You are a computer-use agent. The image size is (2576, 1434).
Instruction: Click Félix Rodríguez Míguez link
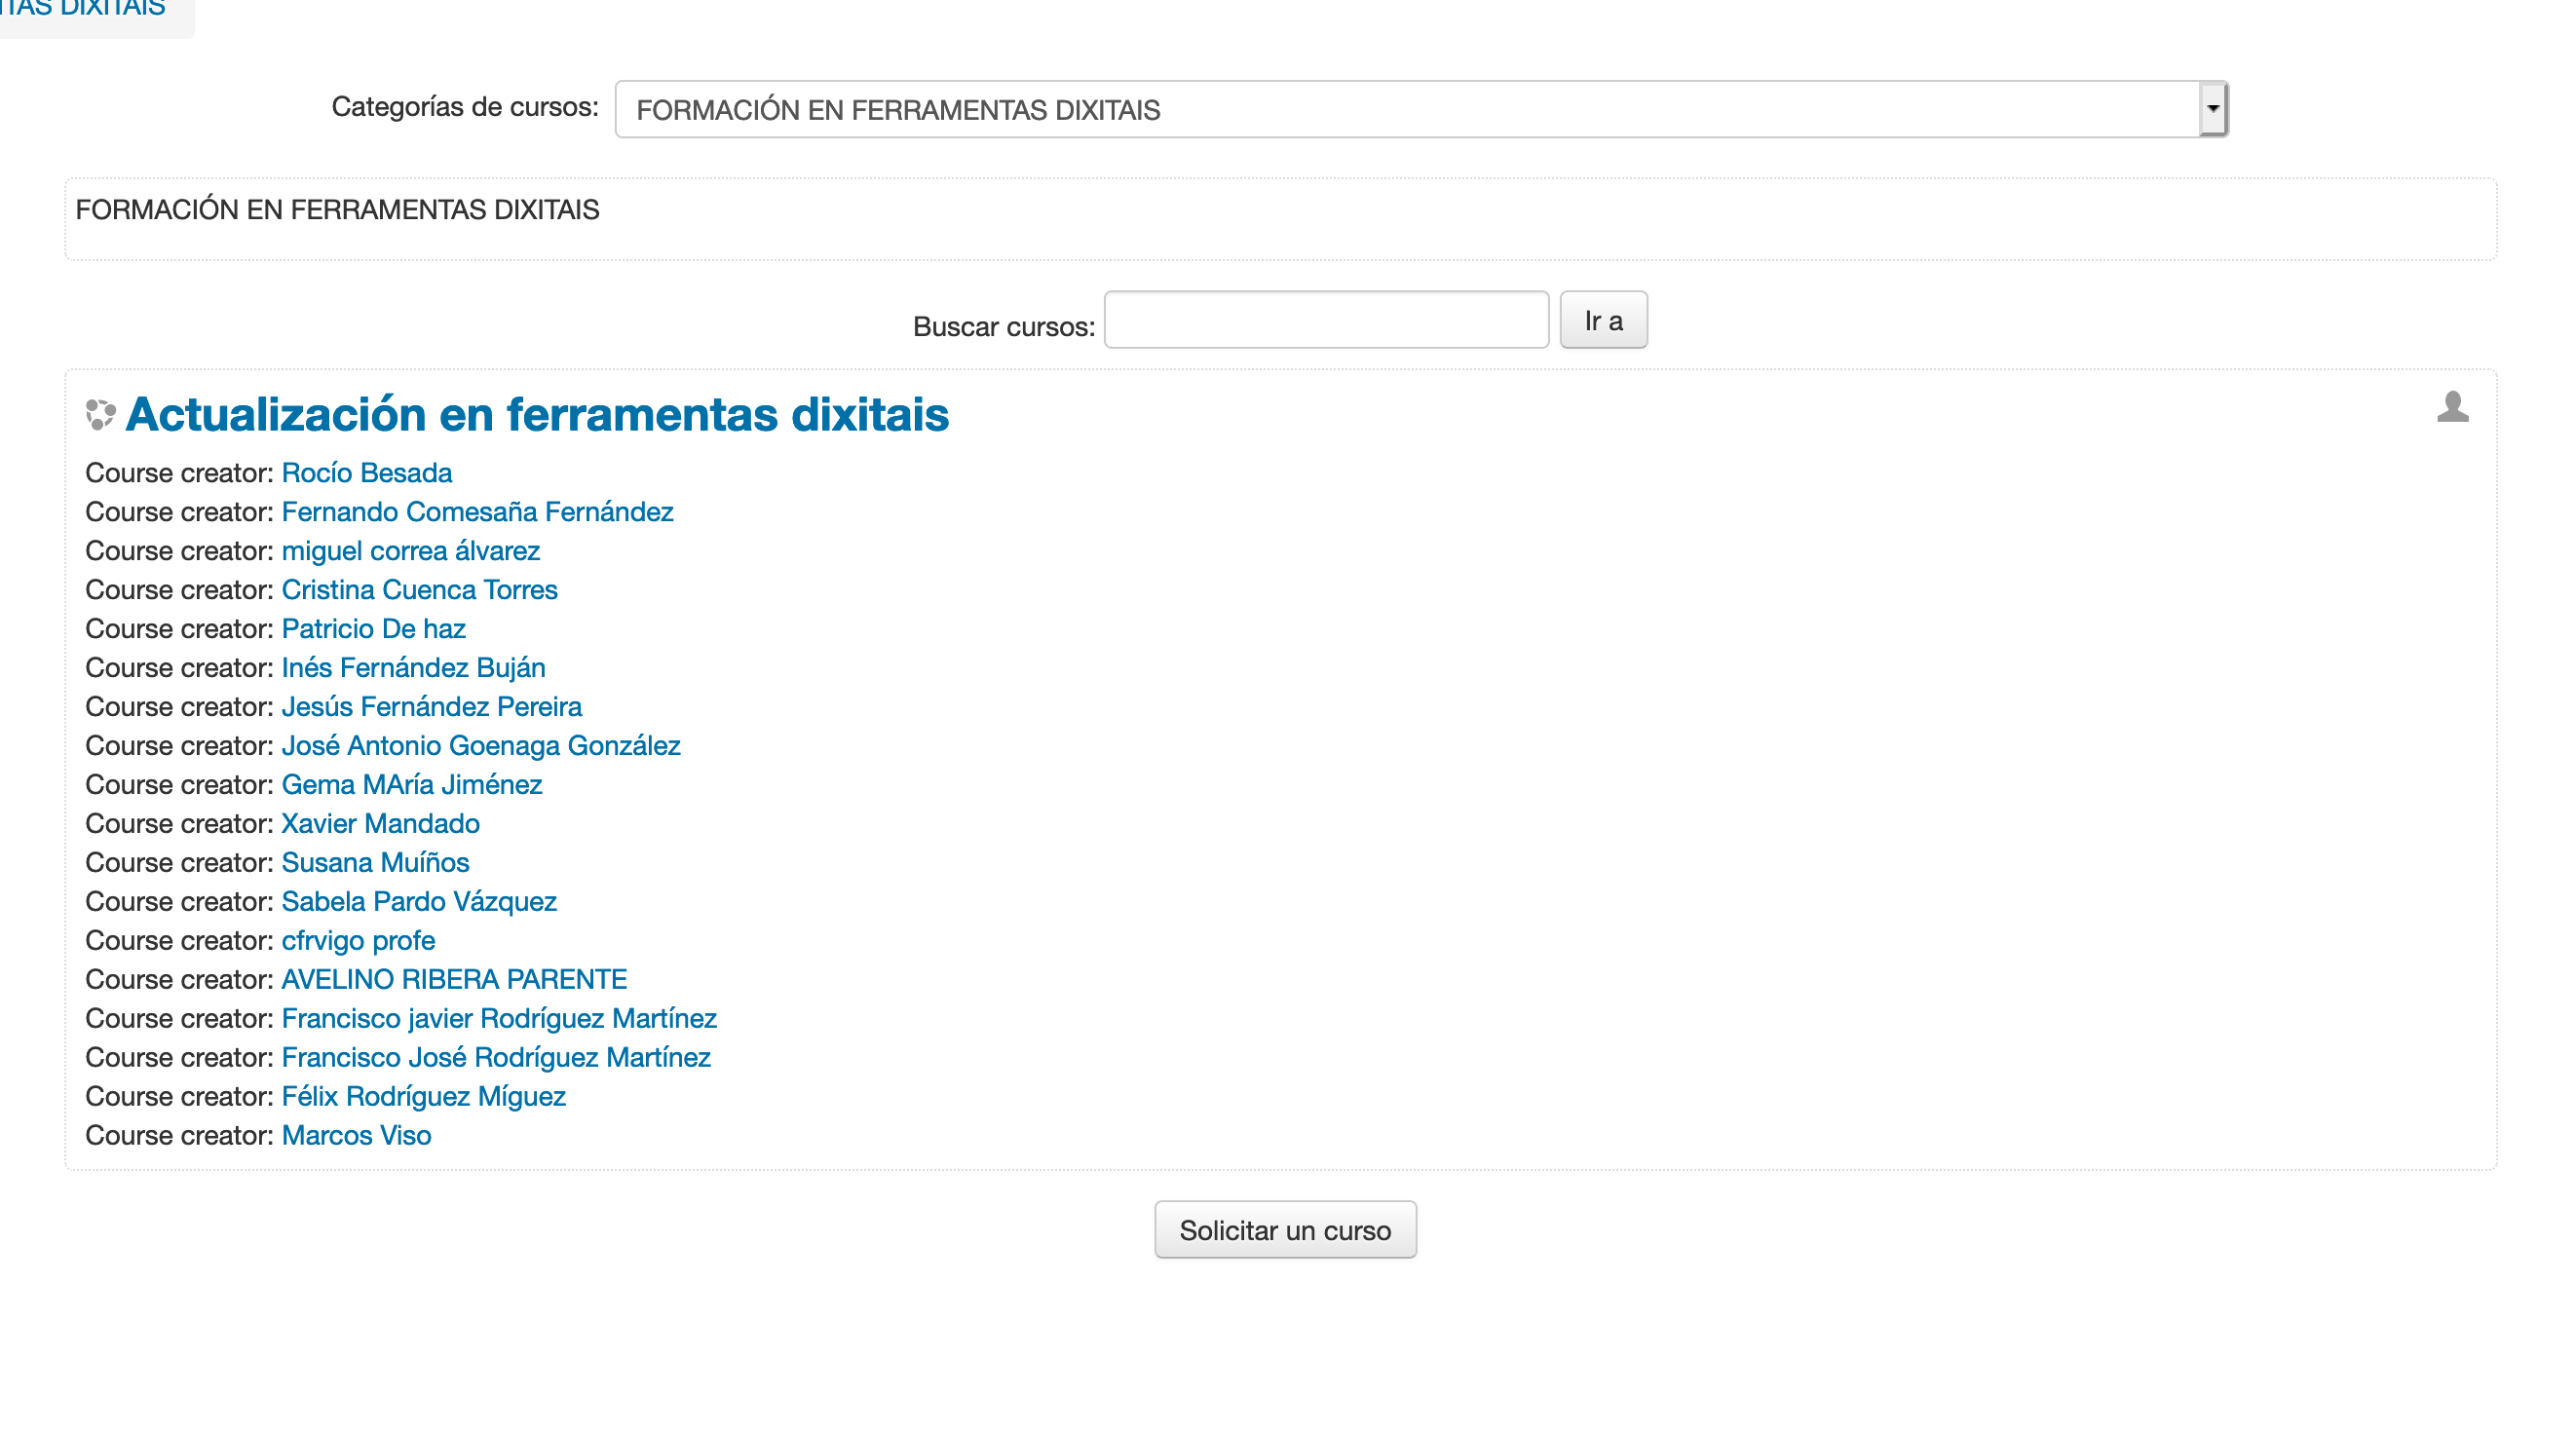click(423, 1096)
